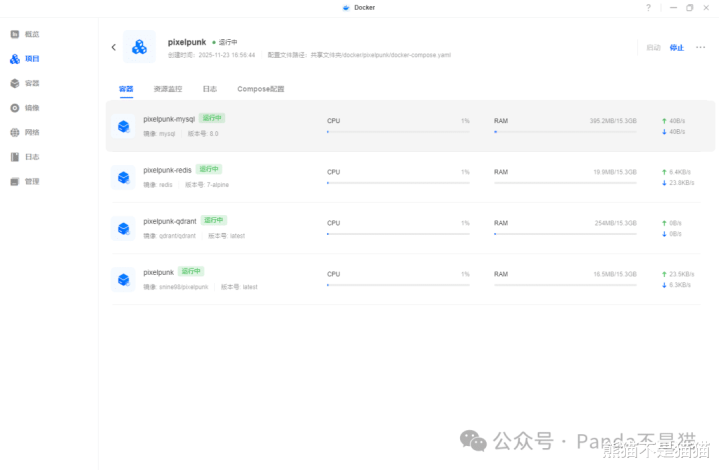The height and width of the screenshot is (470, 719).
Task: Go back with the left arrow
Action: (114, 47)
